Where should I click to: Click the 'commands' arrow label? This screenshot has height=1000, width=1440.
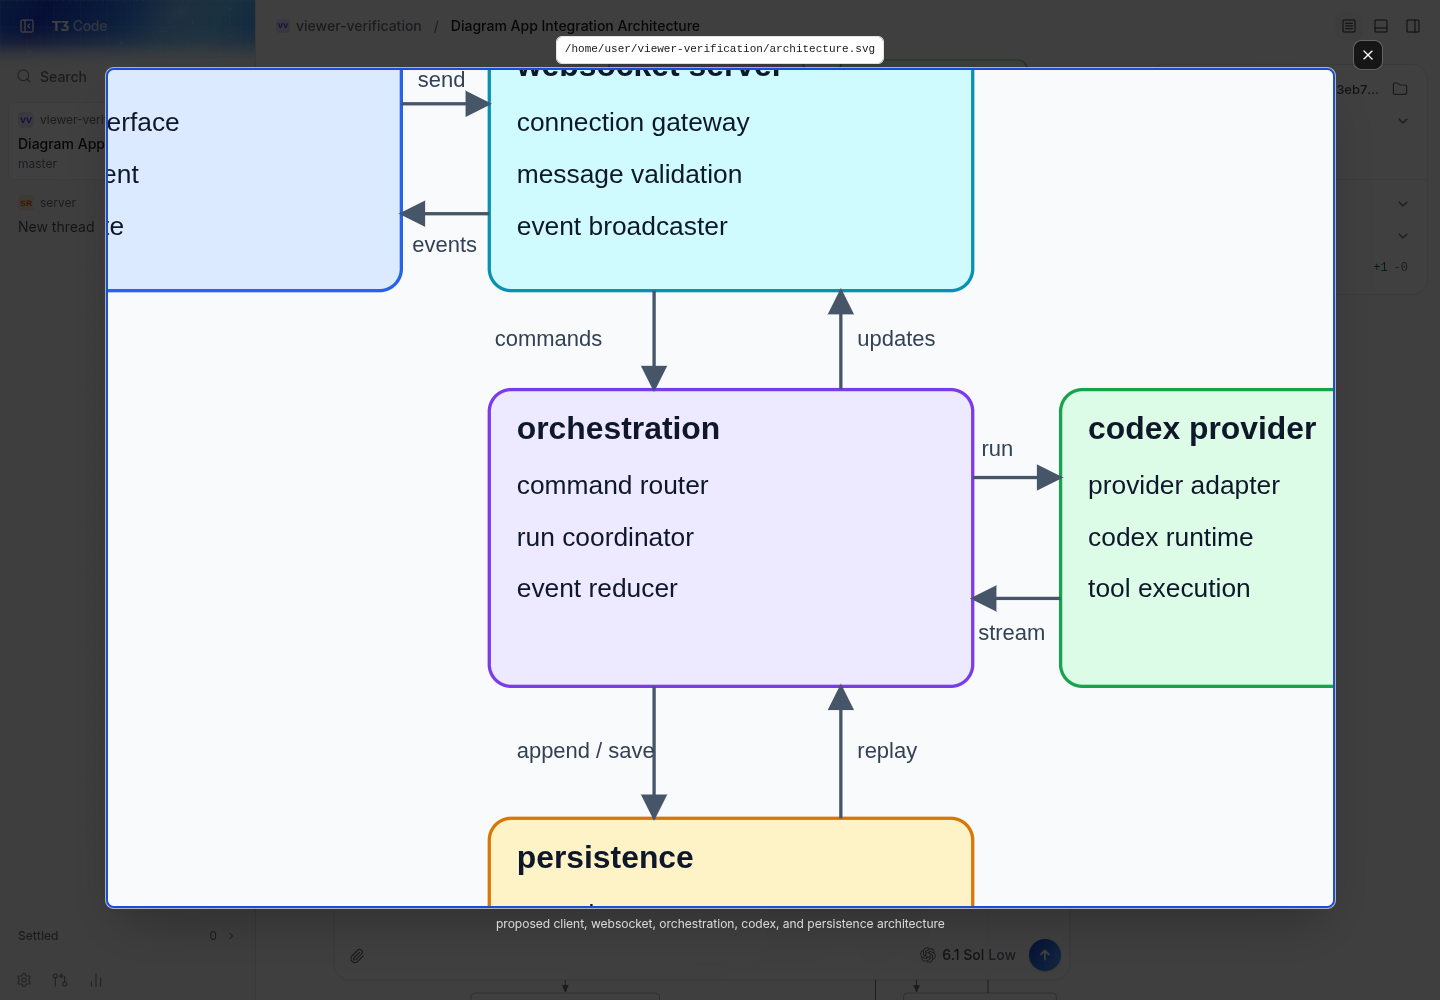(x=548, y=339)
